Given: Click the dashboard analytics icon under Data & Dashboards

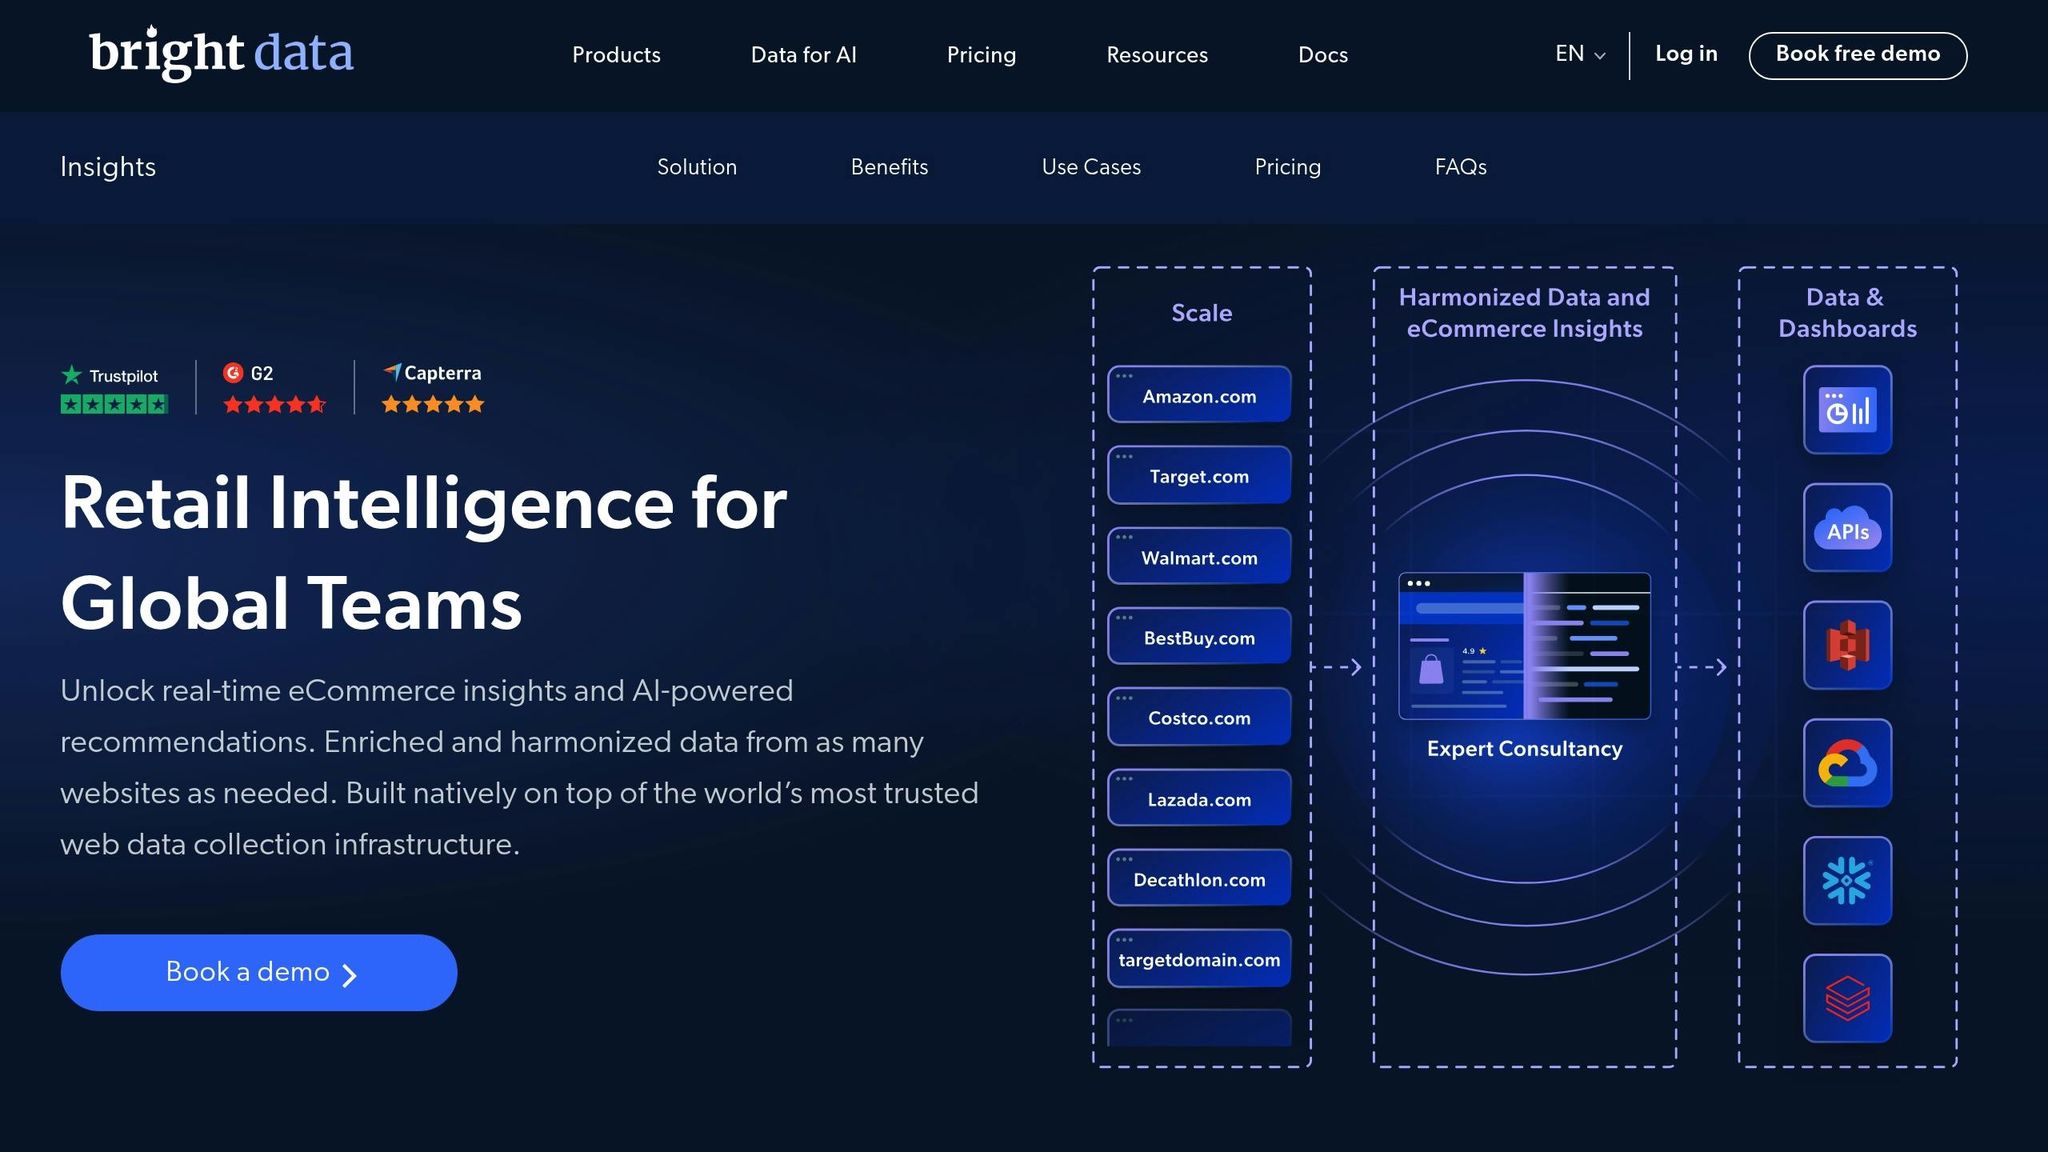Looking at the screenshot, I should click(x=1847, y=410).
